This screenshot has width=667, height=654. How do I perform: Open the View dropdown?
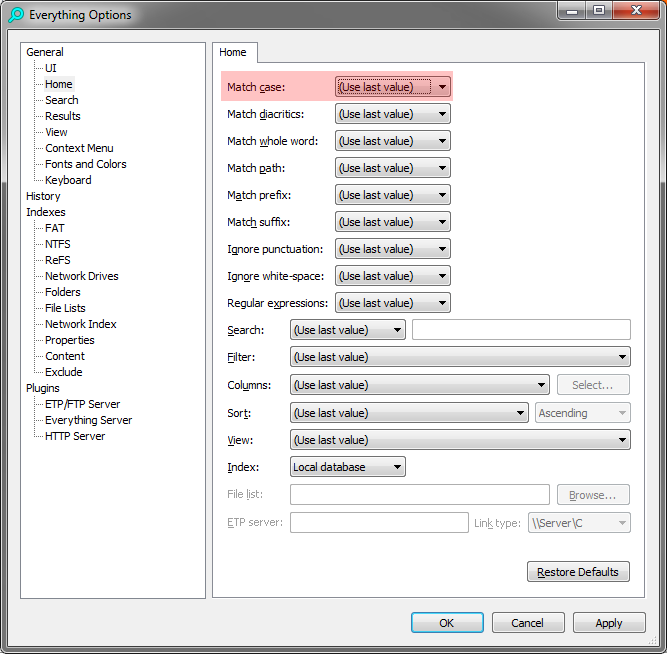click(x=460, y=440)
